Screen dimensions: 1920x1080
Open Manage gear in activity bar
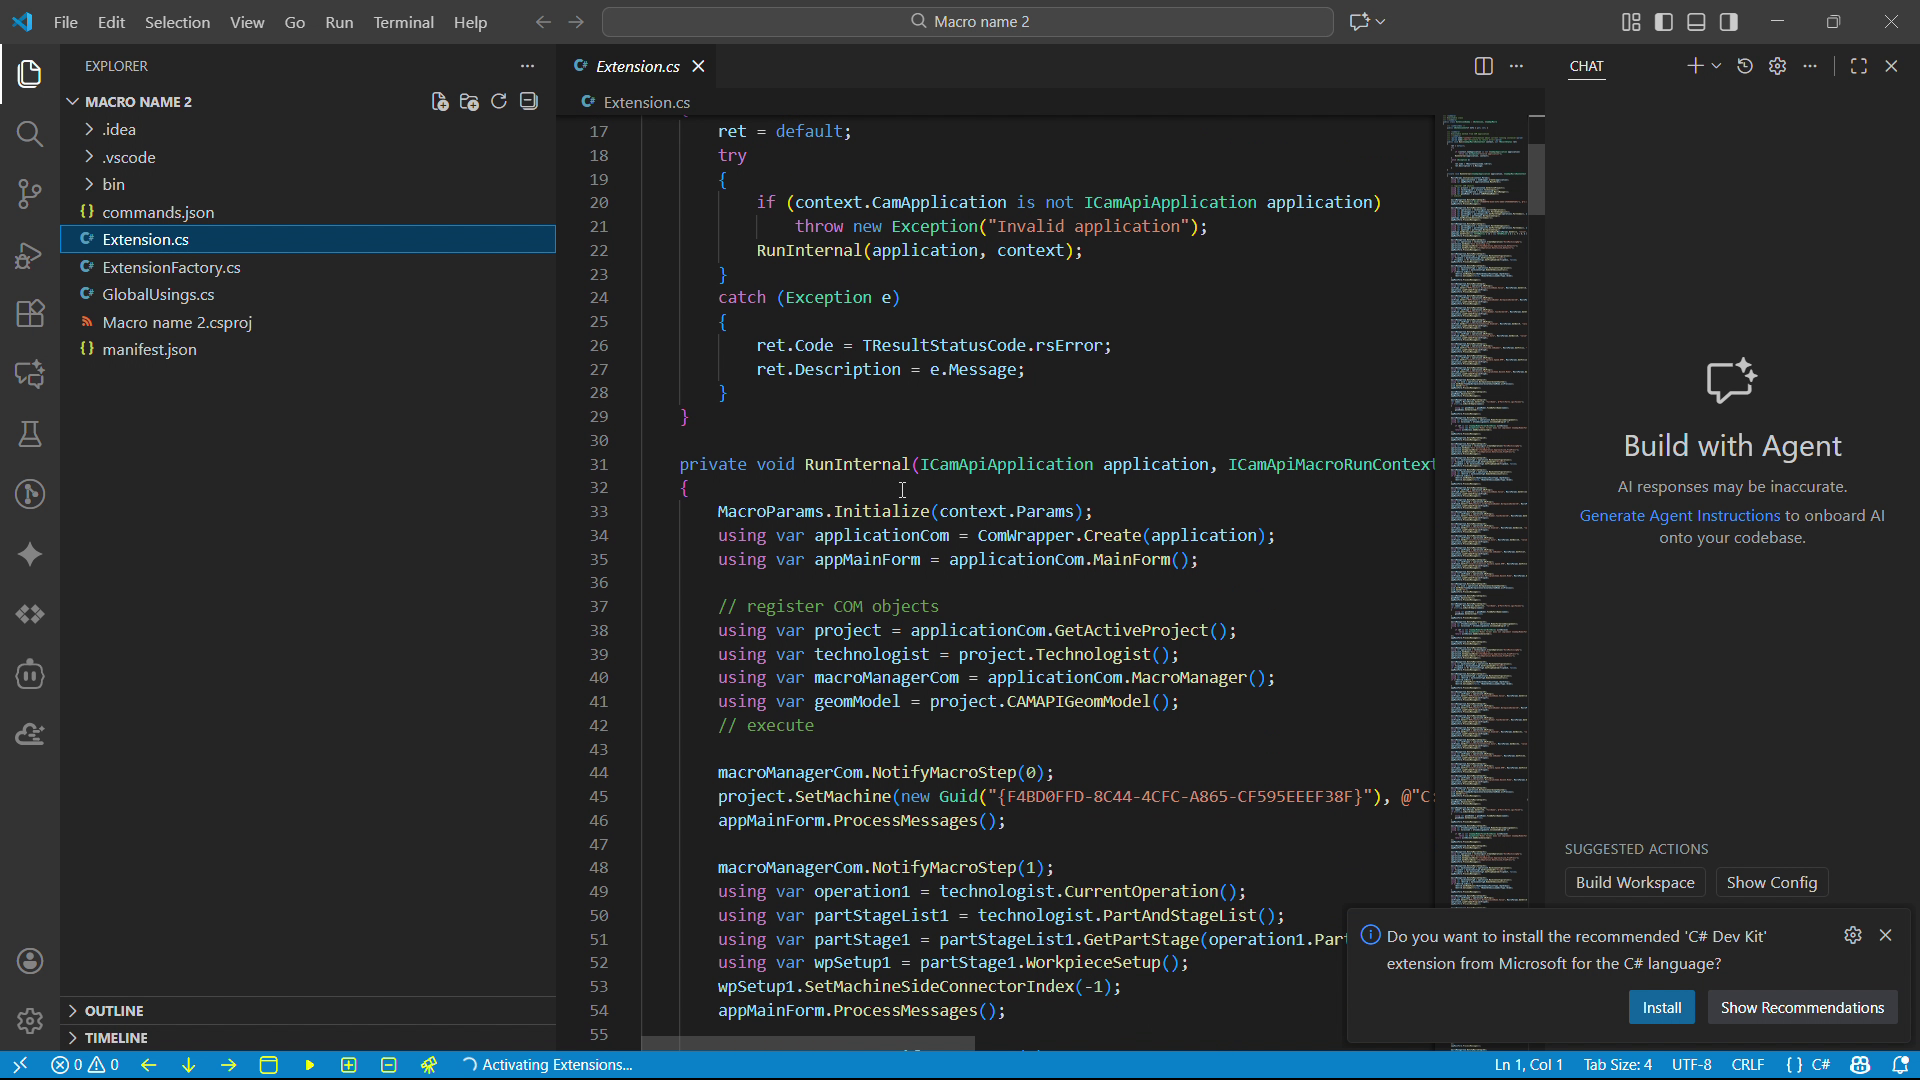click(30, 1021)
